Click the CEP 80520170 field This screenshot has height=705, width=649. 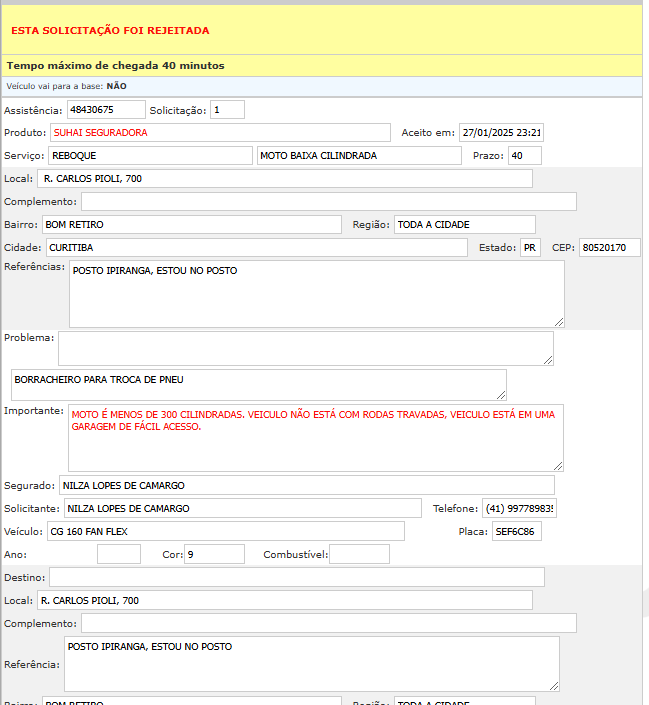(609, 247)
